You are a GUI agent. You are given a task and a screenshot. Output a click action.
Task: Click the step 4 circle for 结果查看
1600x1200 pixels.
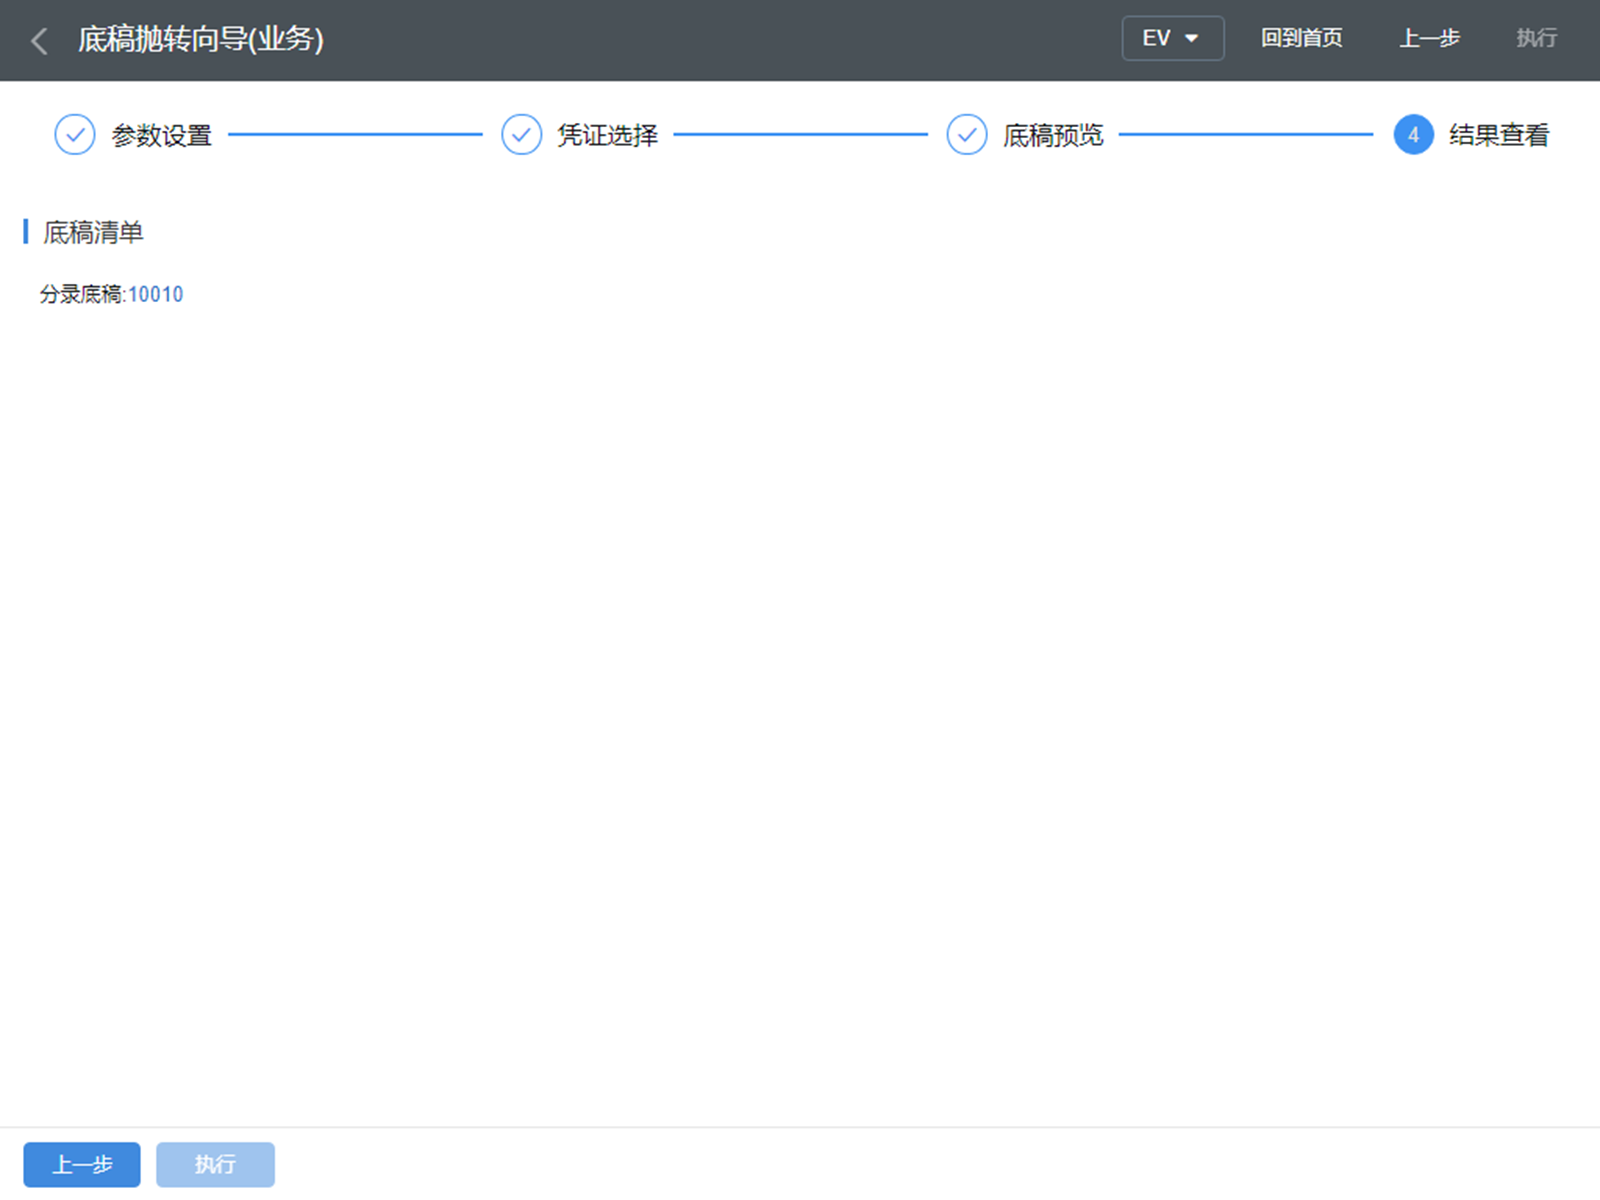[1413, 135]
